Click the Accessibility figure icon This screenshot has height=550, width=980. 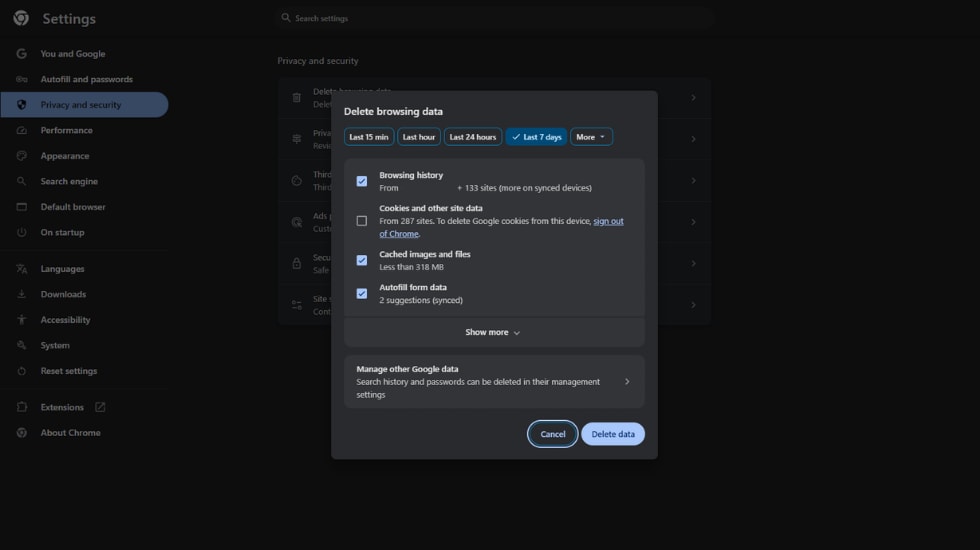coord(21,319)
